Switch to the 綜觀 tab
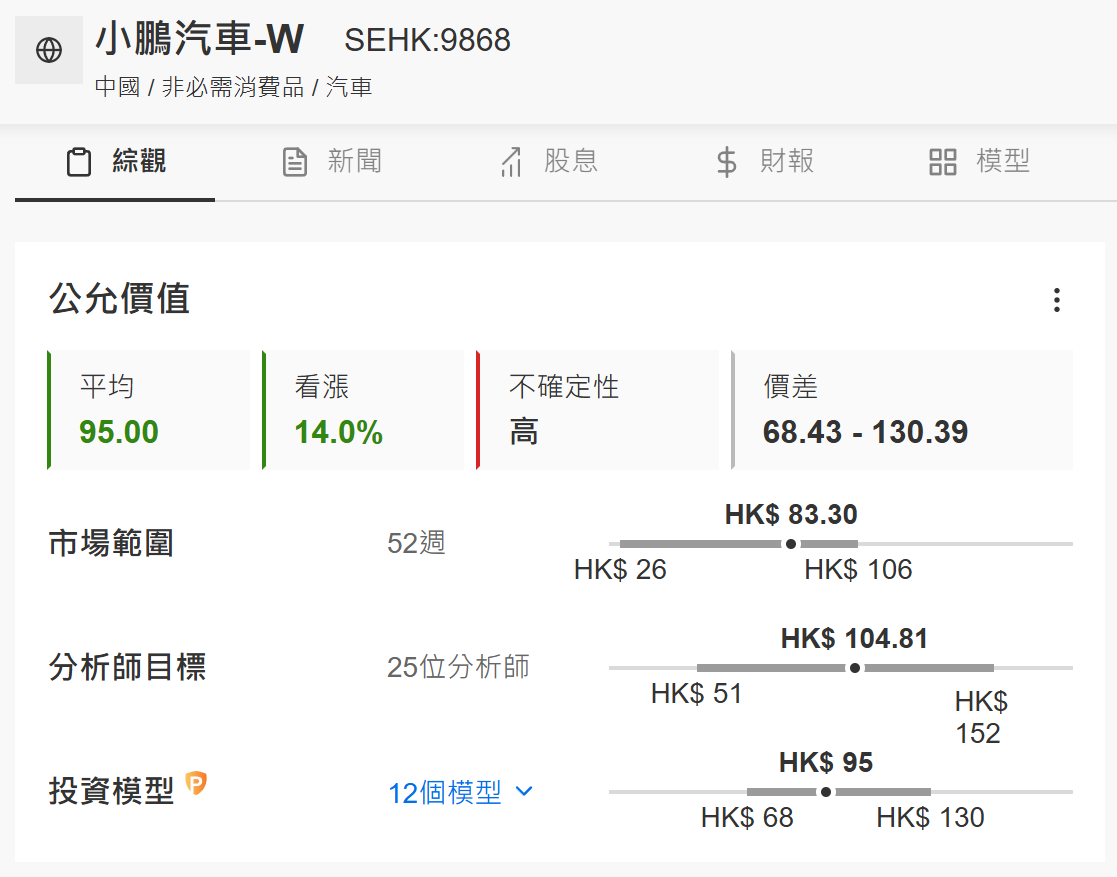The image size is (1117, 877). (115, 162)
